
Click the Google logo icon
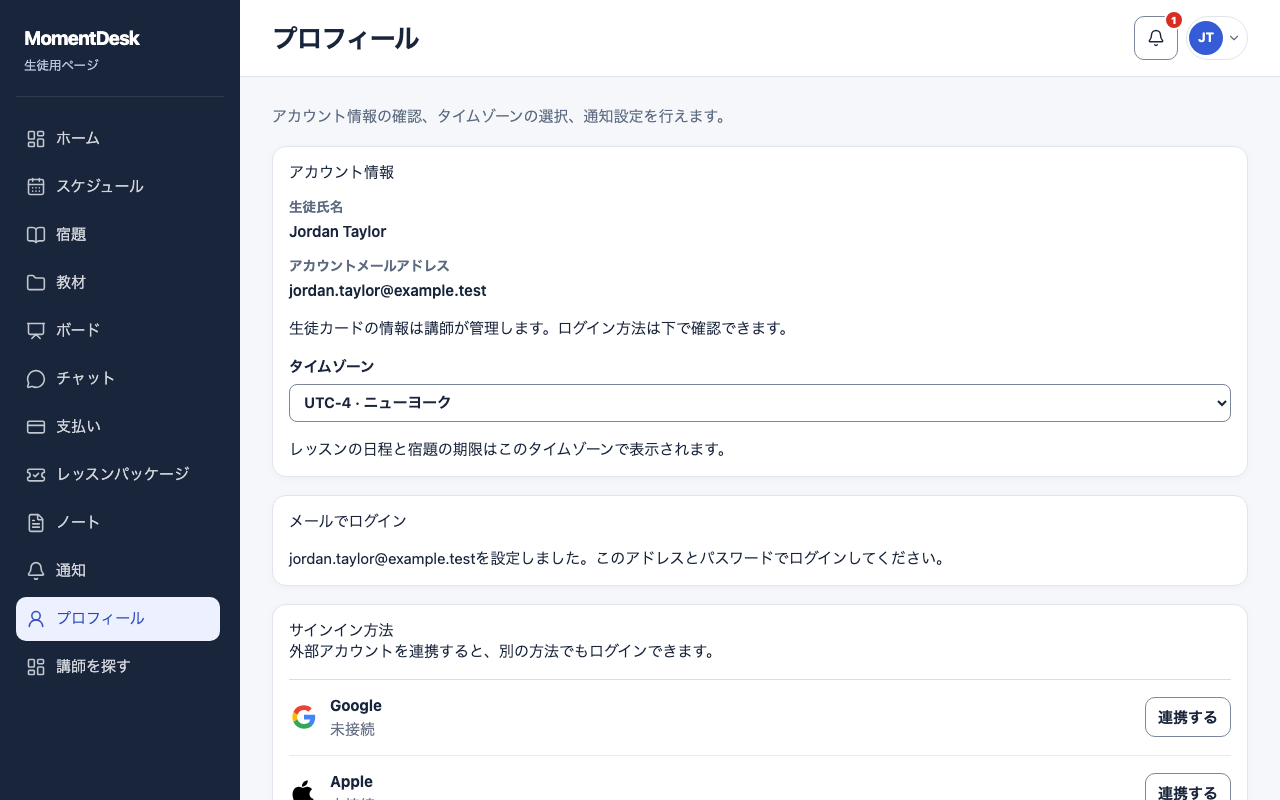click(304, 717)
